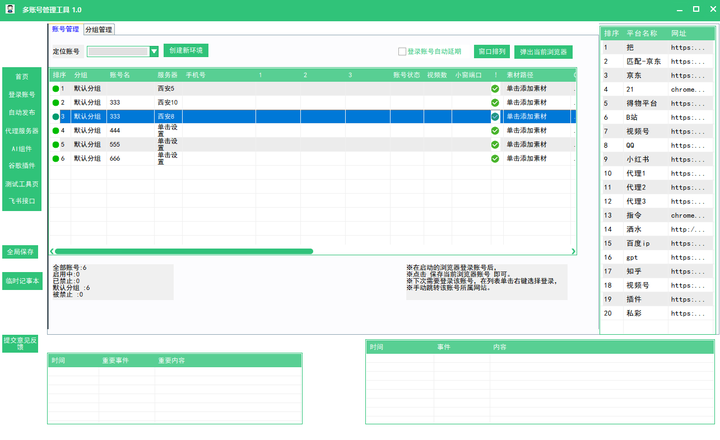Select platform 酒水 in the right list
This screenshot has height=440, width=720.
pyautogui.click(x=658, y=229)
